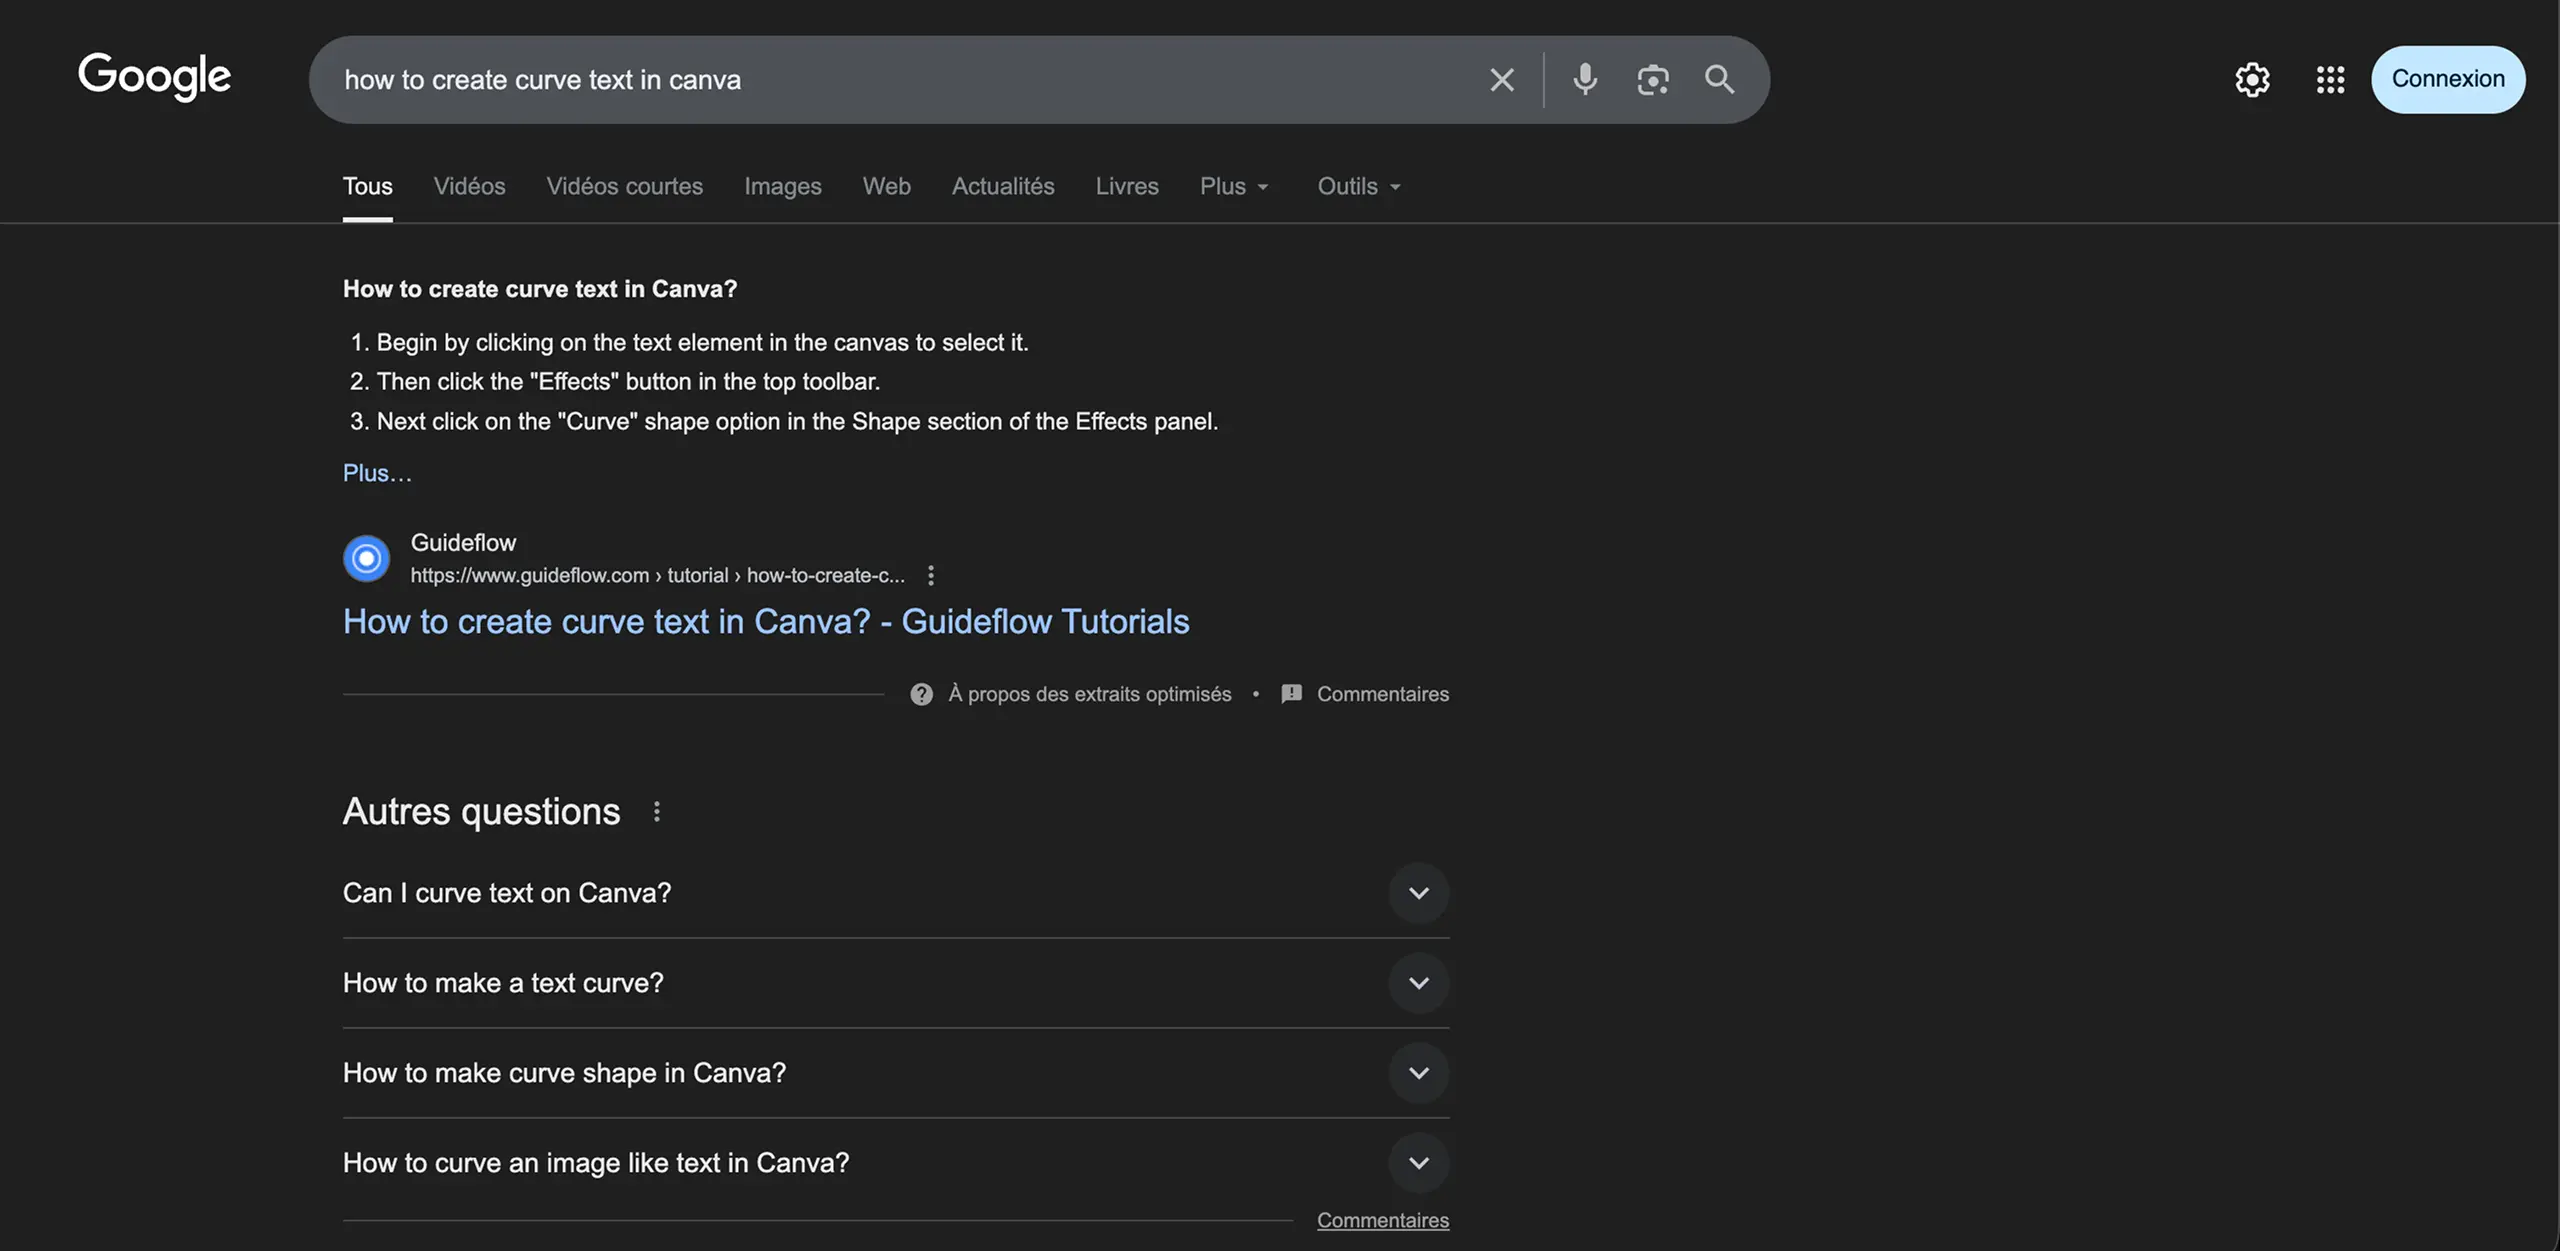
Task: Switch to the Images tab
Action: tap(783, 186)
